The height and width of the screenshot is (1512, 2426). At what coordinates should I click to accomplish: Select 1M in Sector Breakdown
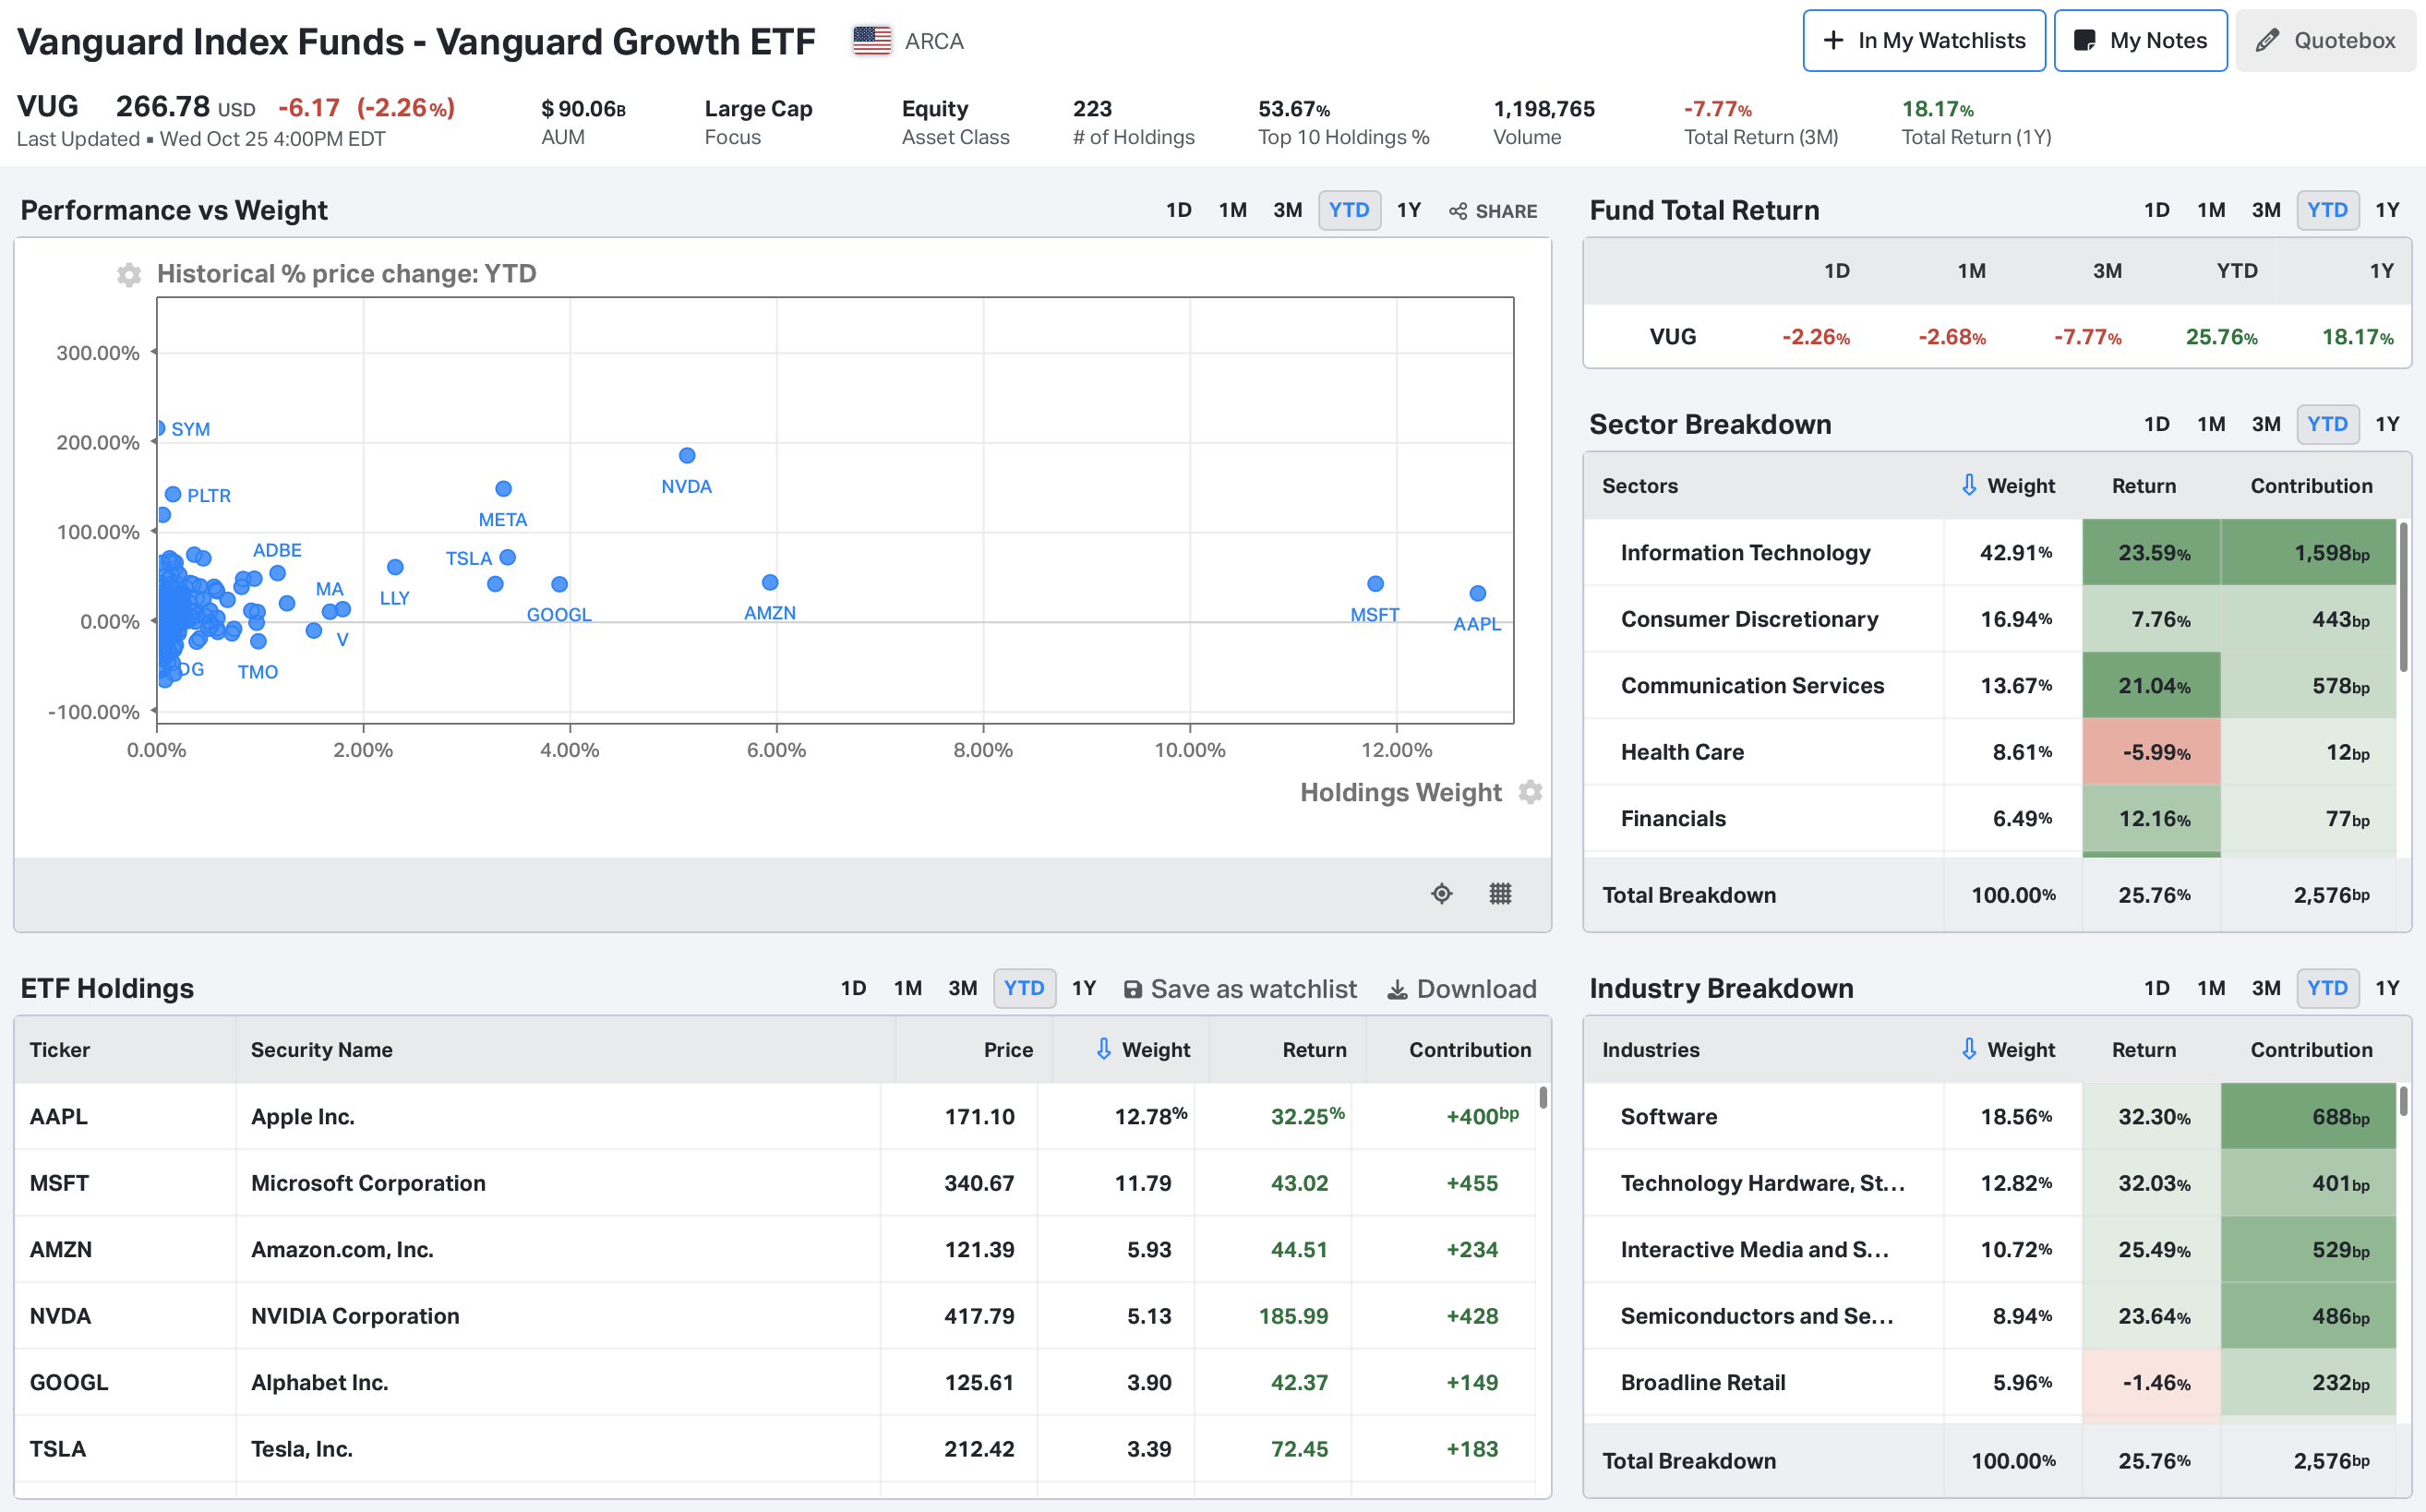2210,424
